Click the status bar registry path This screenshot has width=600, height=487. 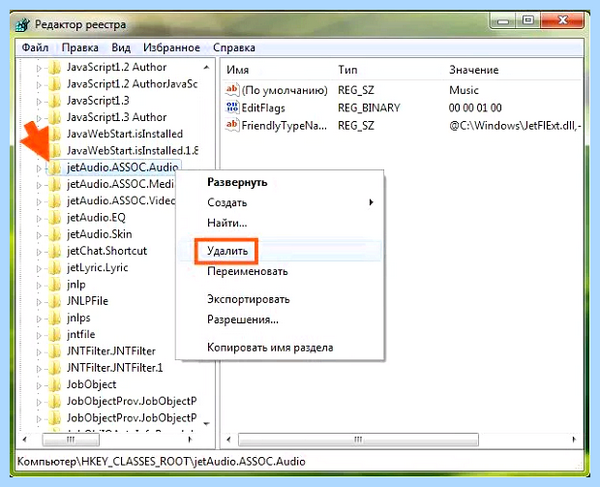click(x=161, y=461)
